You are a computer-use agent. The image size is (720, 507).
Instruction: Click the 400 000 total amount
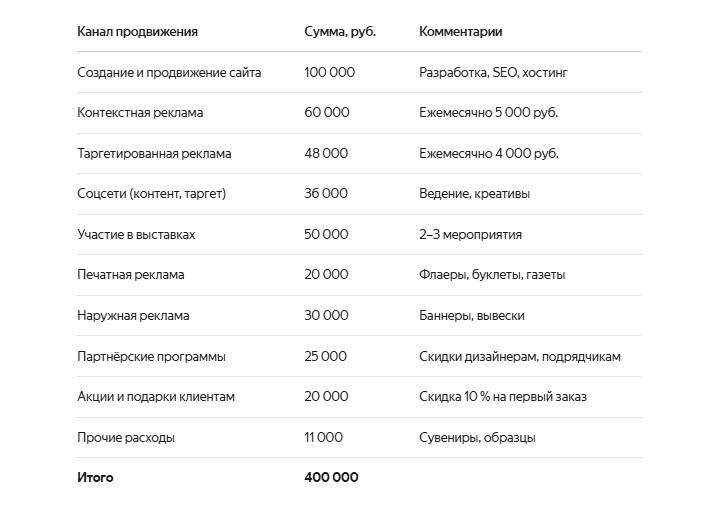click(331, 478)
